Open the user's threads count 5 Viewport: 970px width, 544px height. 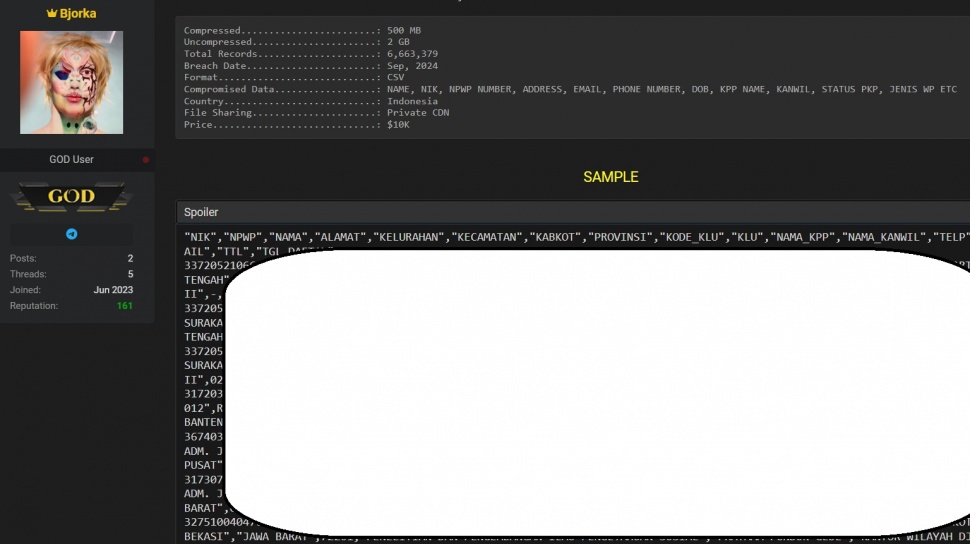click(130, 274)
